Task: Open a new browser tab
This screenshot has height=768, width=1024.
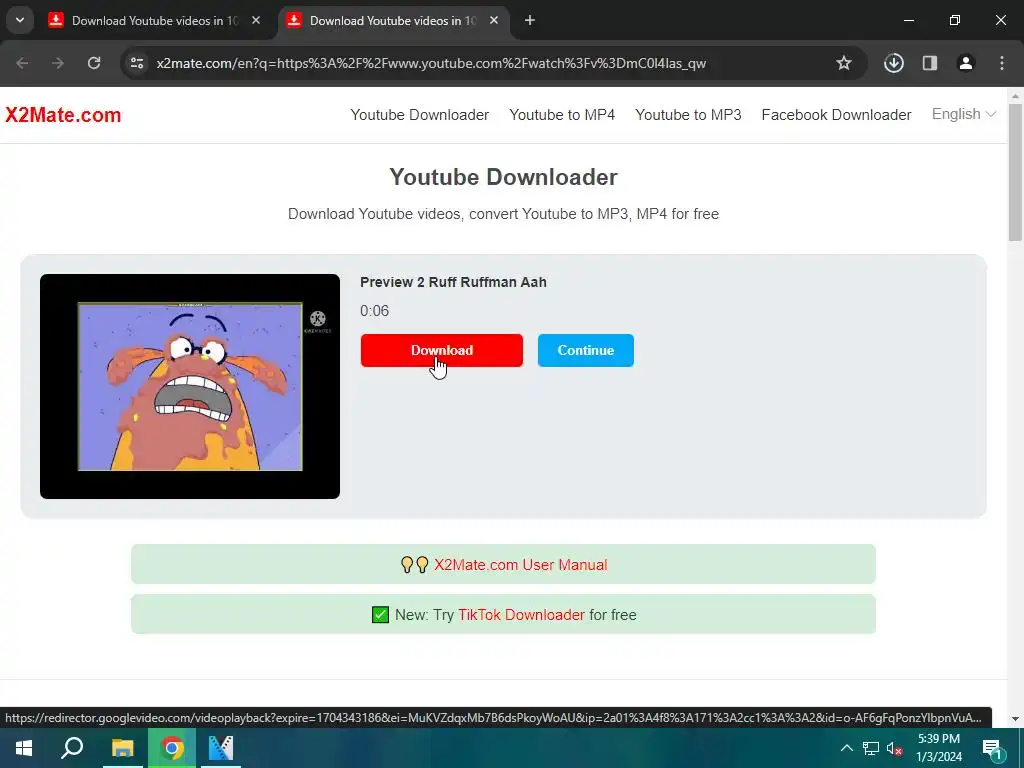Action: (530, 21)
